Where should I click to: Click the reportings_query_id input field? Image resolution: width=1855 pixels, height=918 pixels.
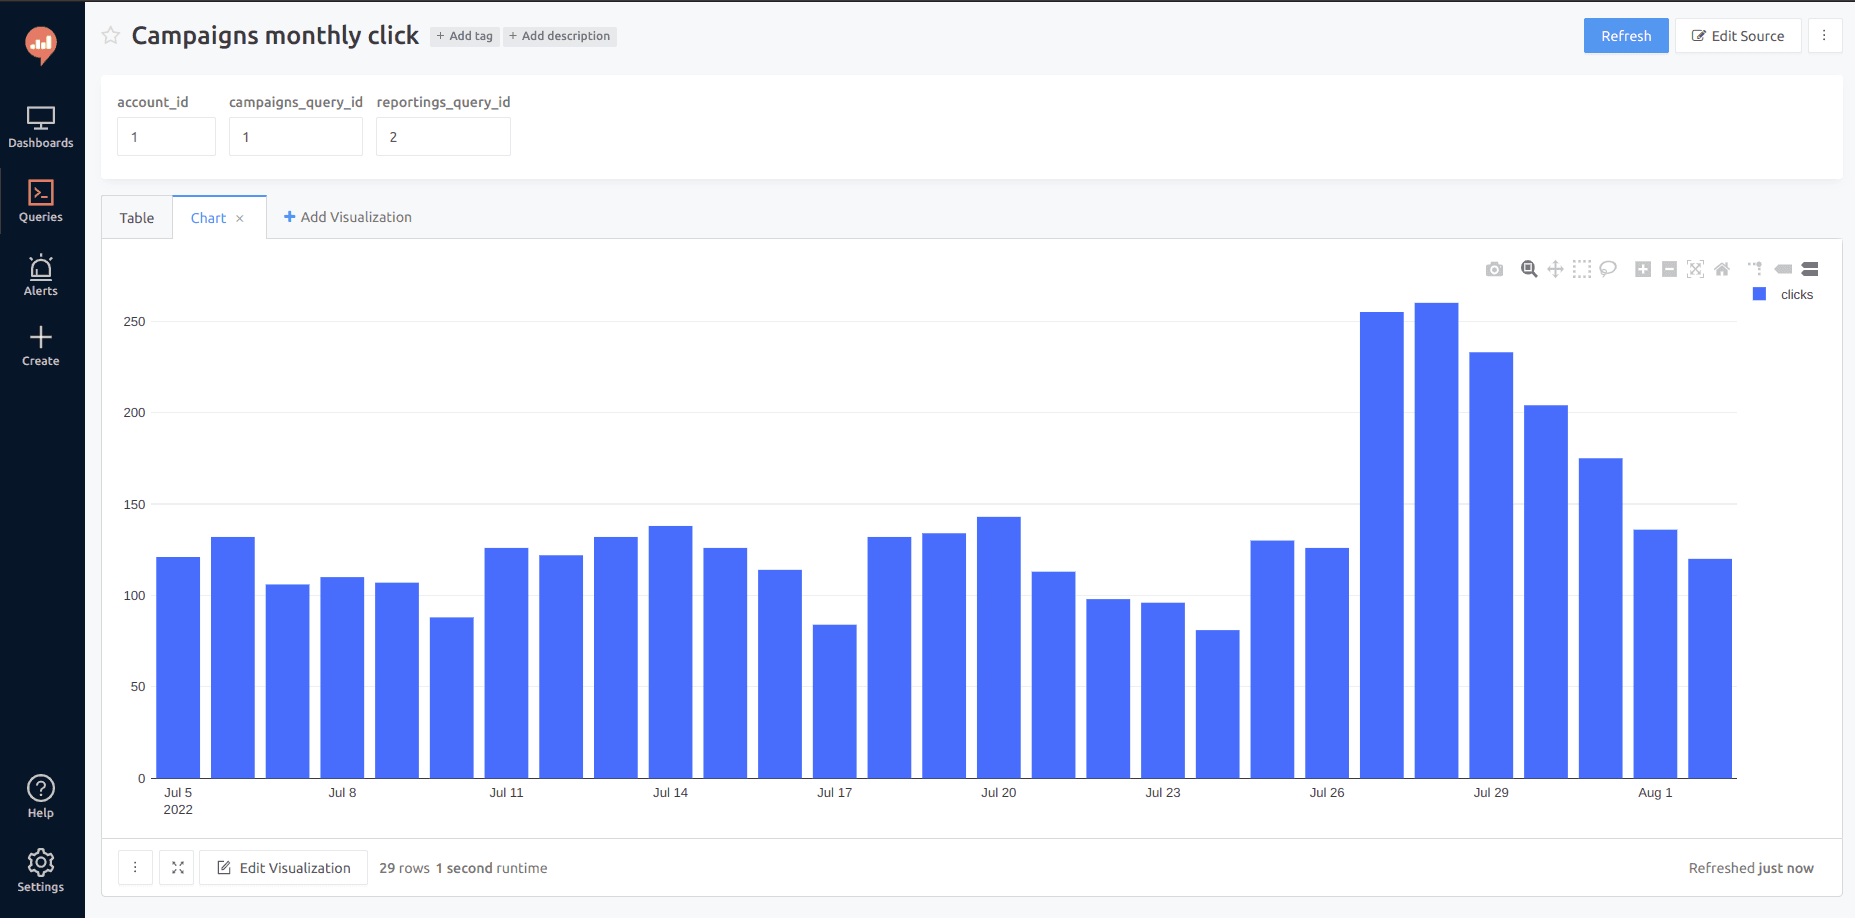tap(443, 137)
